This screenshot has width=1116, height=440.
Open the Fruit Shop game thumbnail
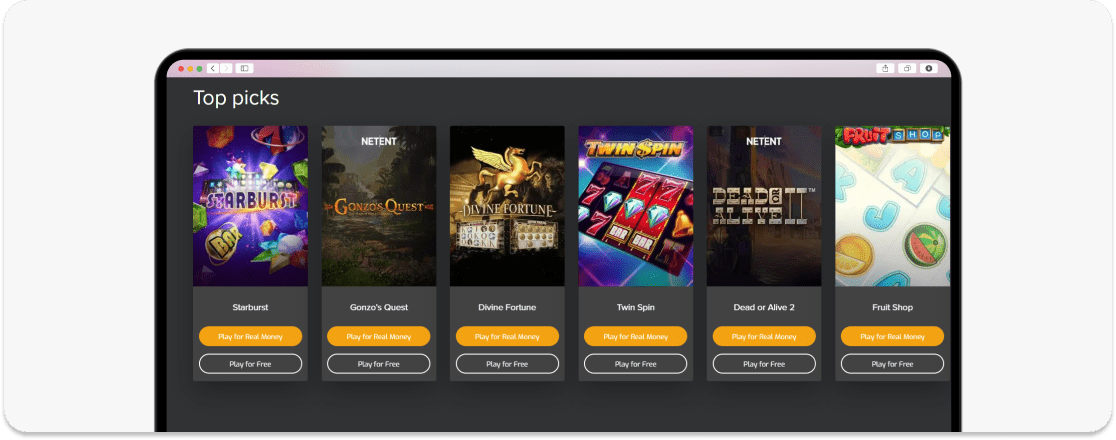click(893, 206)
